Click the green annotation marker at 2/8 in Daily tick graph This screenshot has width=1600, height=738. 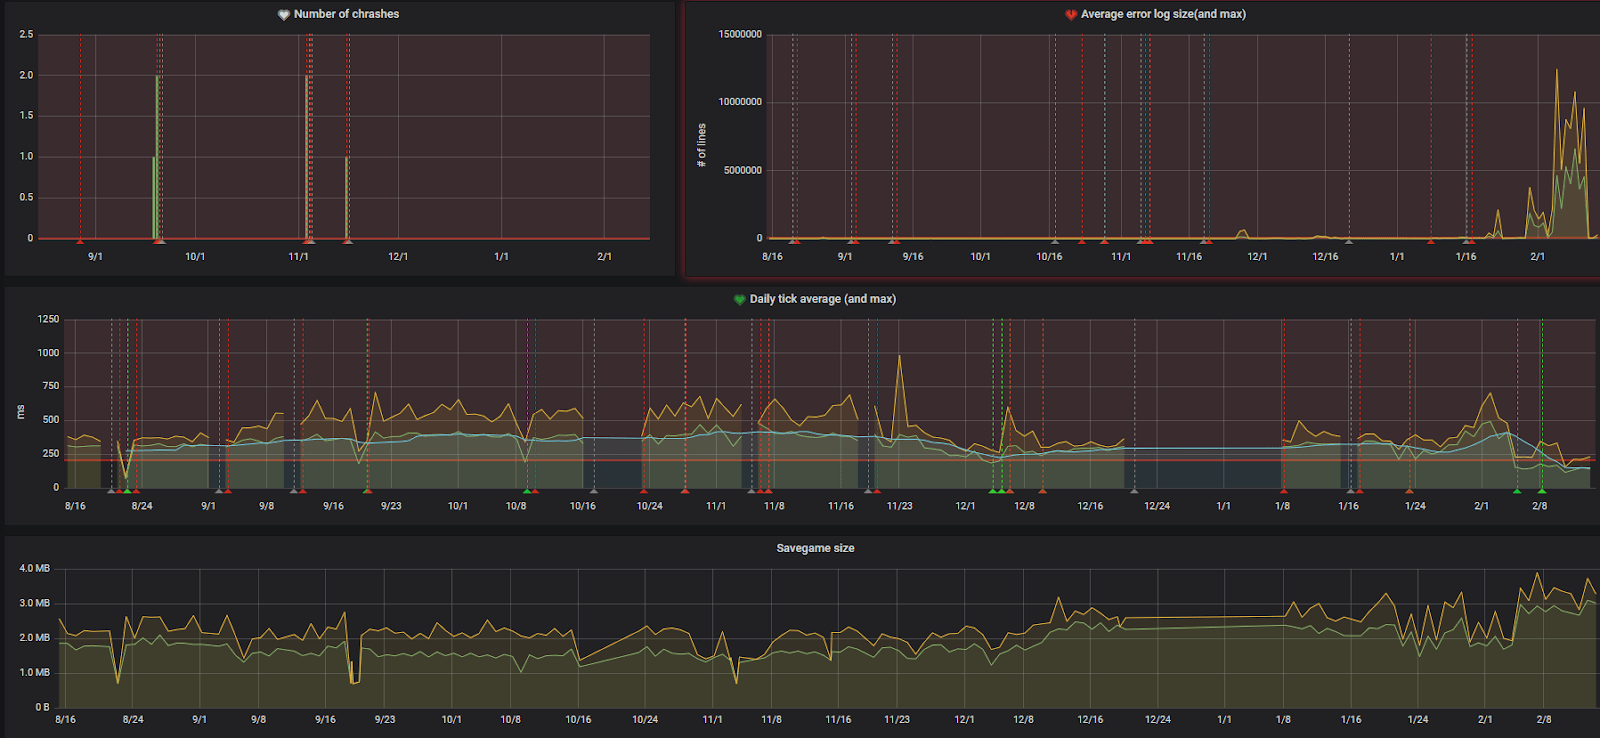1542,490
